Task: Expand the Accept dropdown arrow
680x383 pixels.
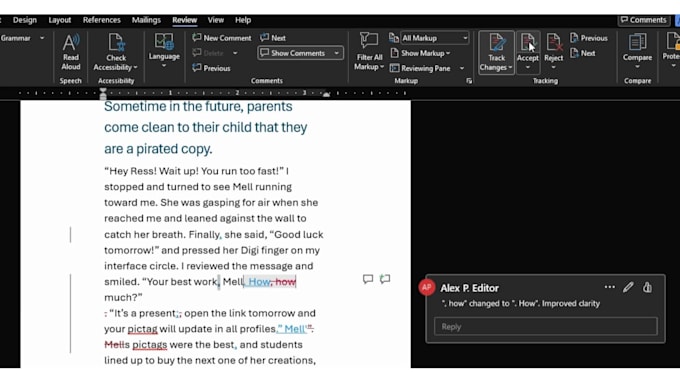Action: coord(527,67)
